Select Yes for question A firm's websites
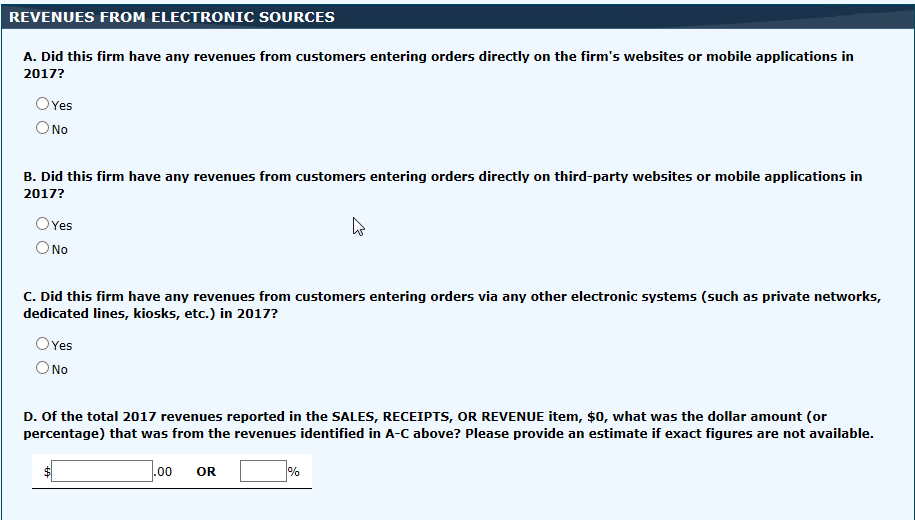 [42, 104]
